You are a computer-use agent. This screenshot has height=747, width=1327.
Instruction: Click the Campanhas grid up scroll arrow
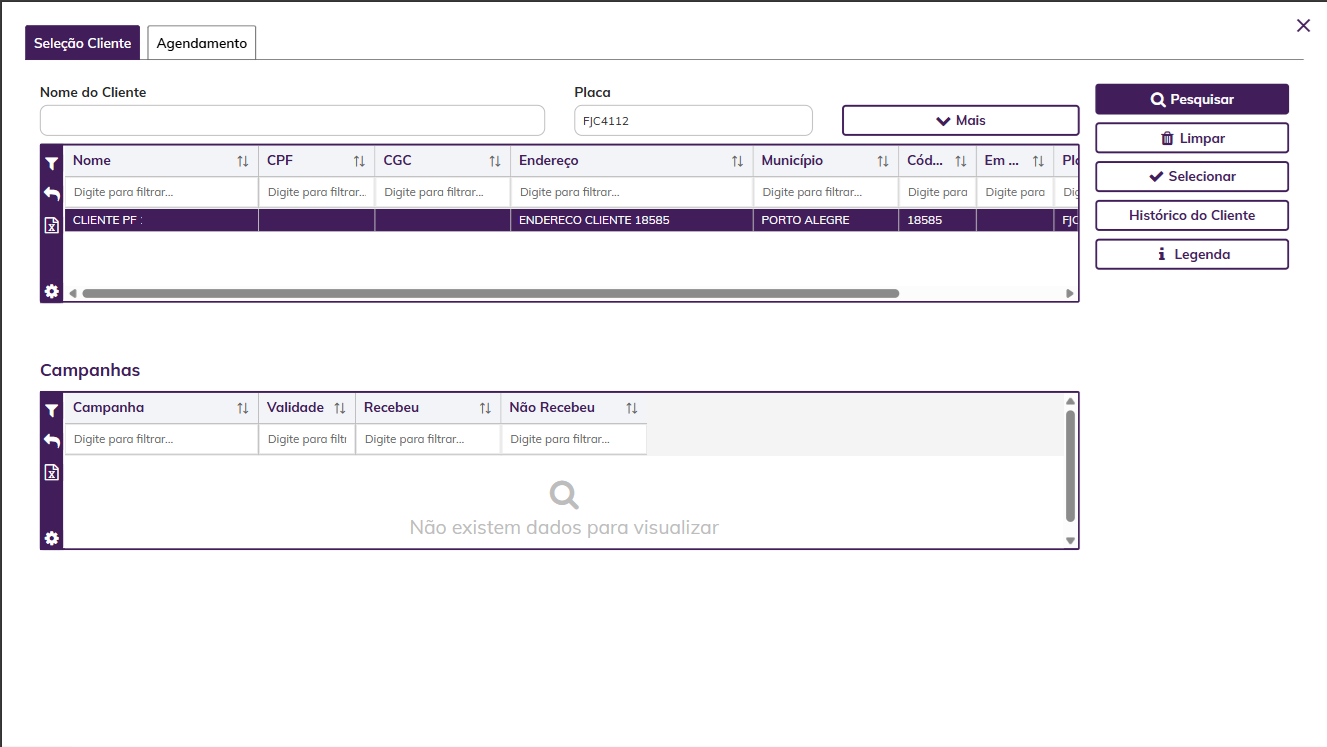1070,401
